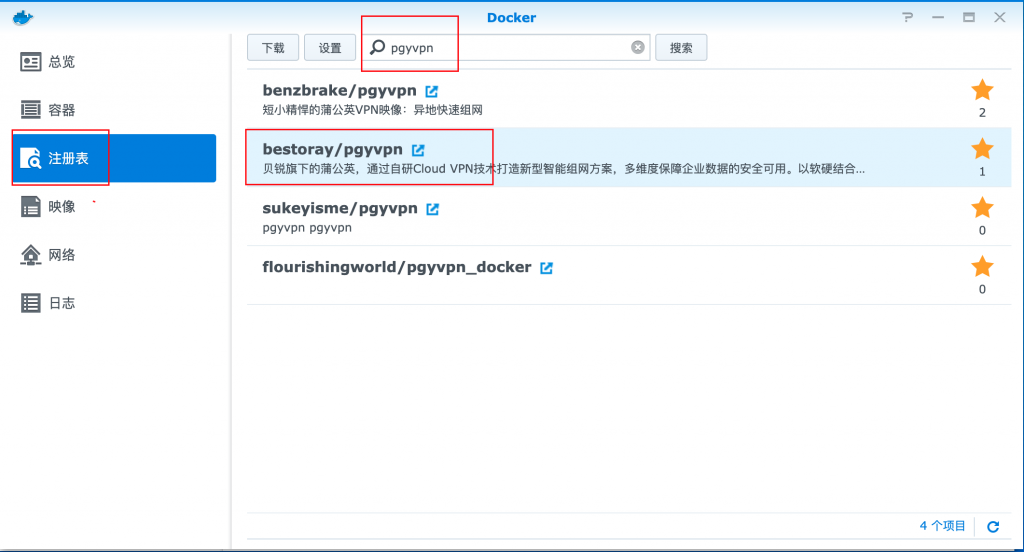The width and height of the screenshot is (1024, 552).
Task: Open the 总览 overview section
Action: [114, 62]
